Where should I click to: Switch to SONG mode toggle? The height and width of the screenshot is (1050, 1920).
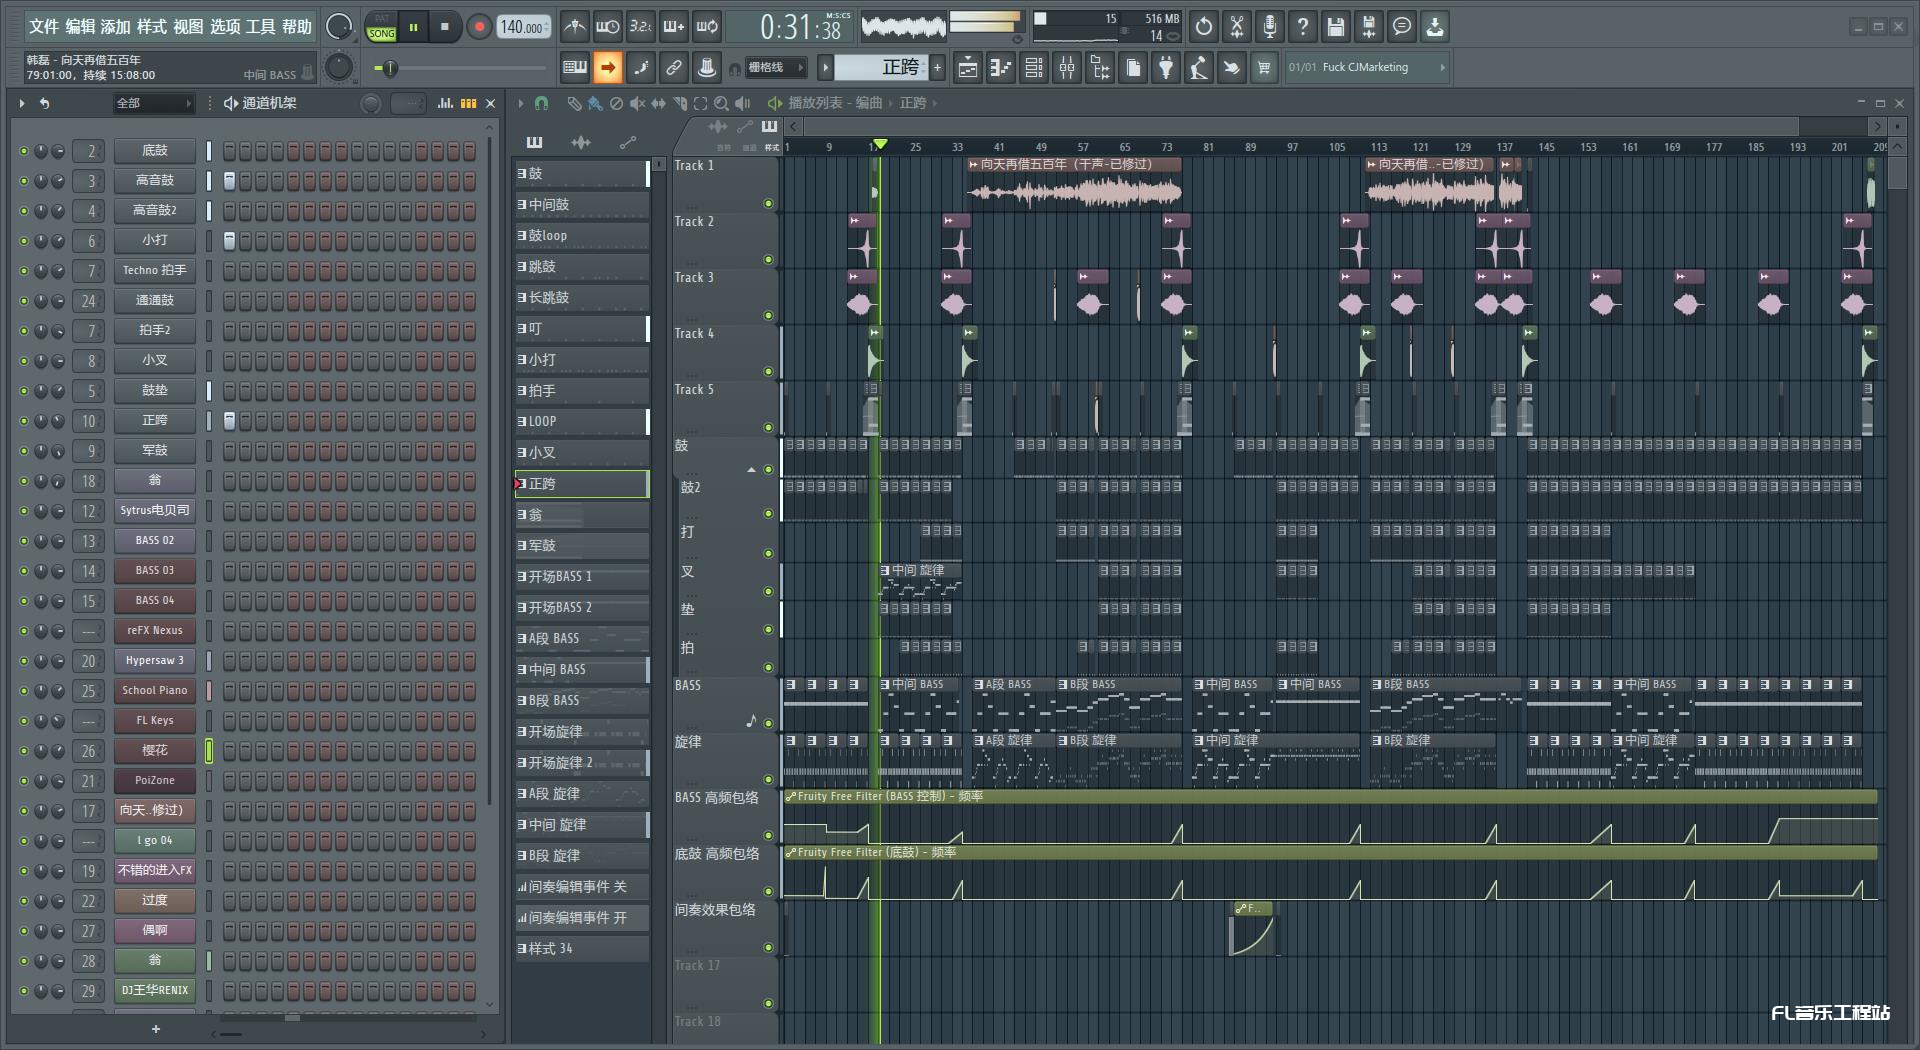(382, 34)
